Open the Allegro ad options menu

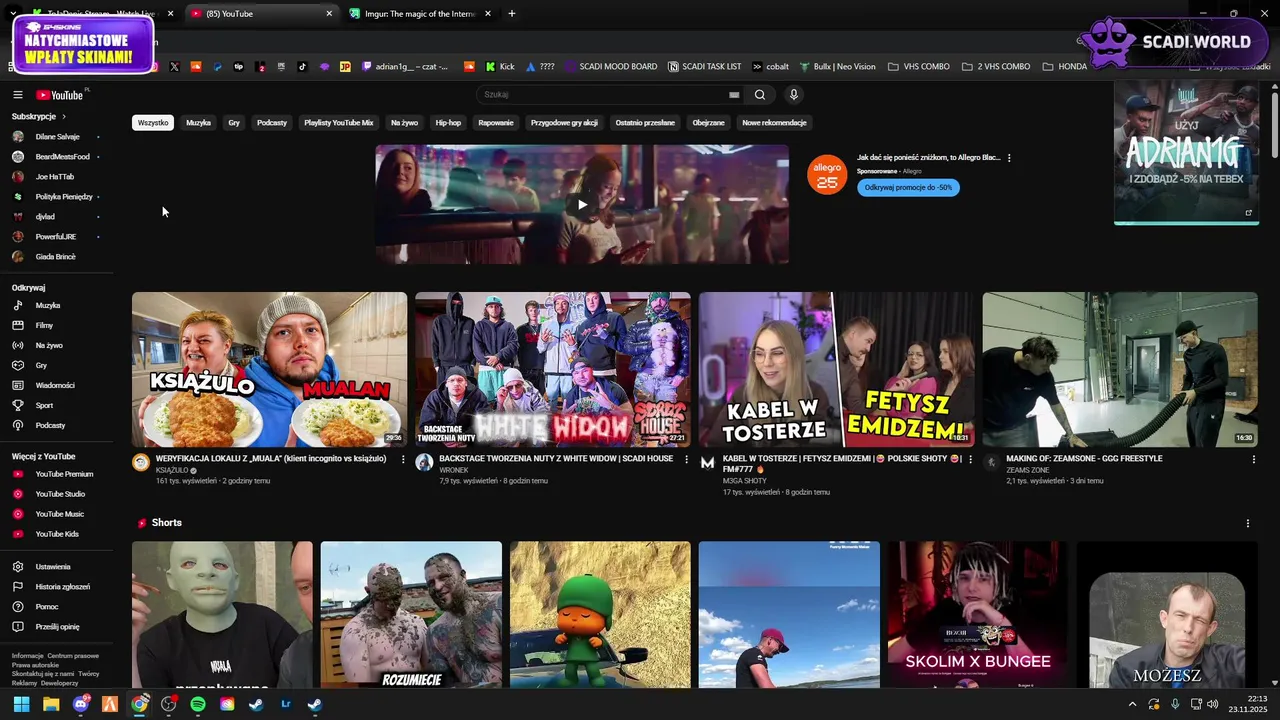click(x=1009, y=158)
